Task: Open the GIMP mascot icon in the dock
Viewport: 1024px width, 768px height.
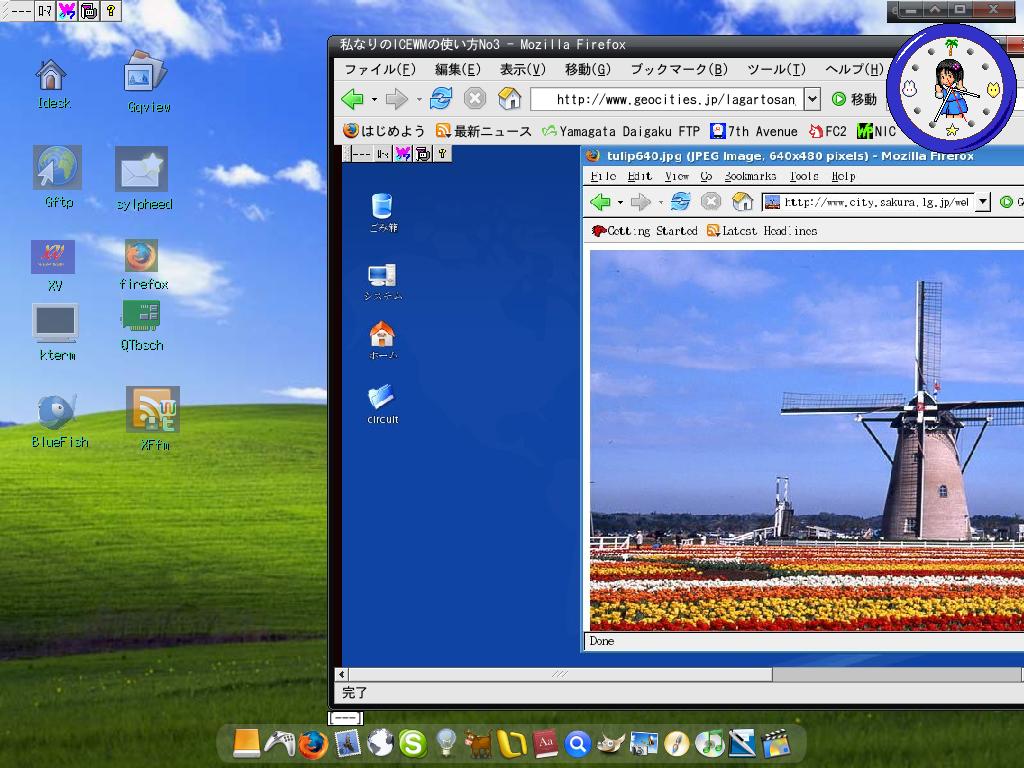Action: (610, 743)
